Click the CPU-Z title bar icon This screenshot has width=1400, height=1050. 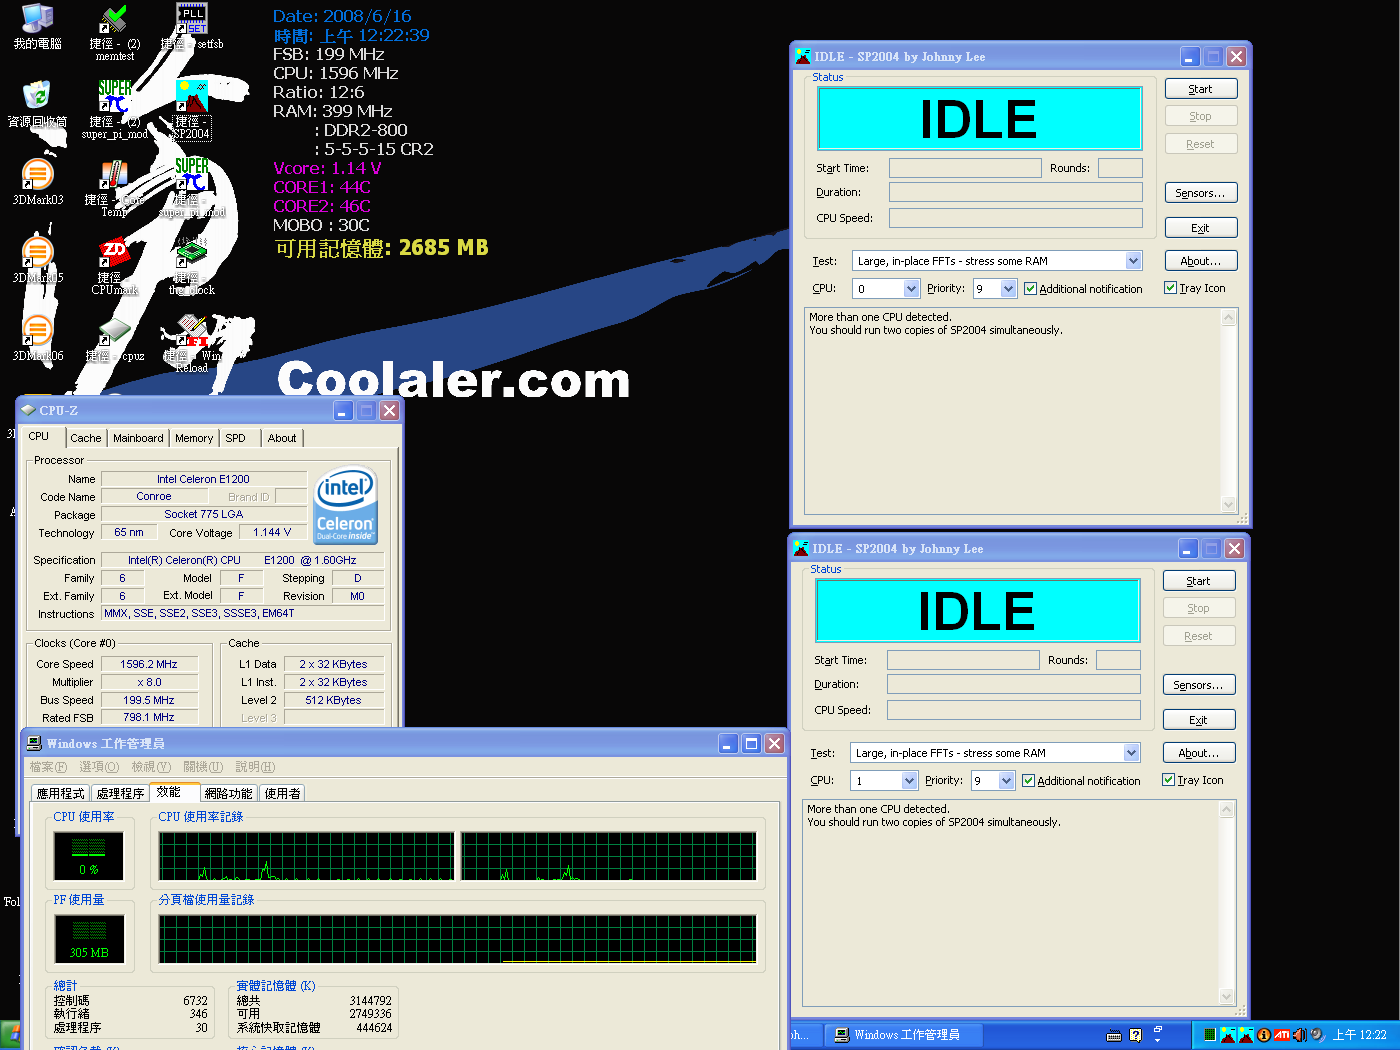click(x=28, y=410)
